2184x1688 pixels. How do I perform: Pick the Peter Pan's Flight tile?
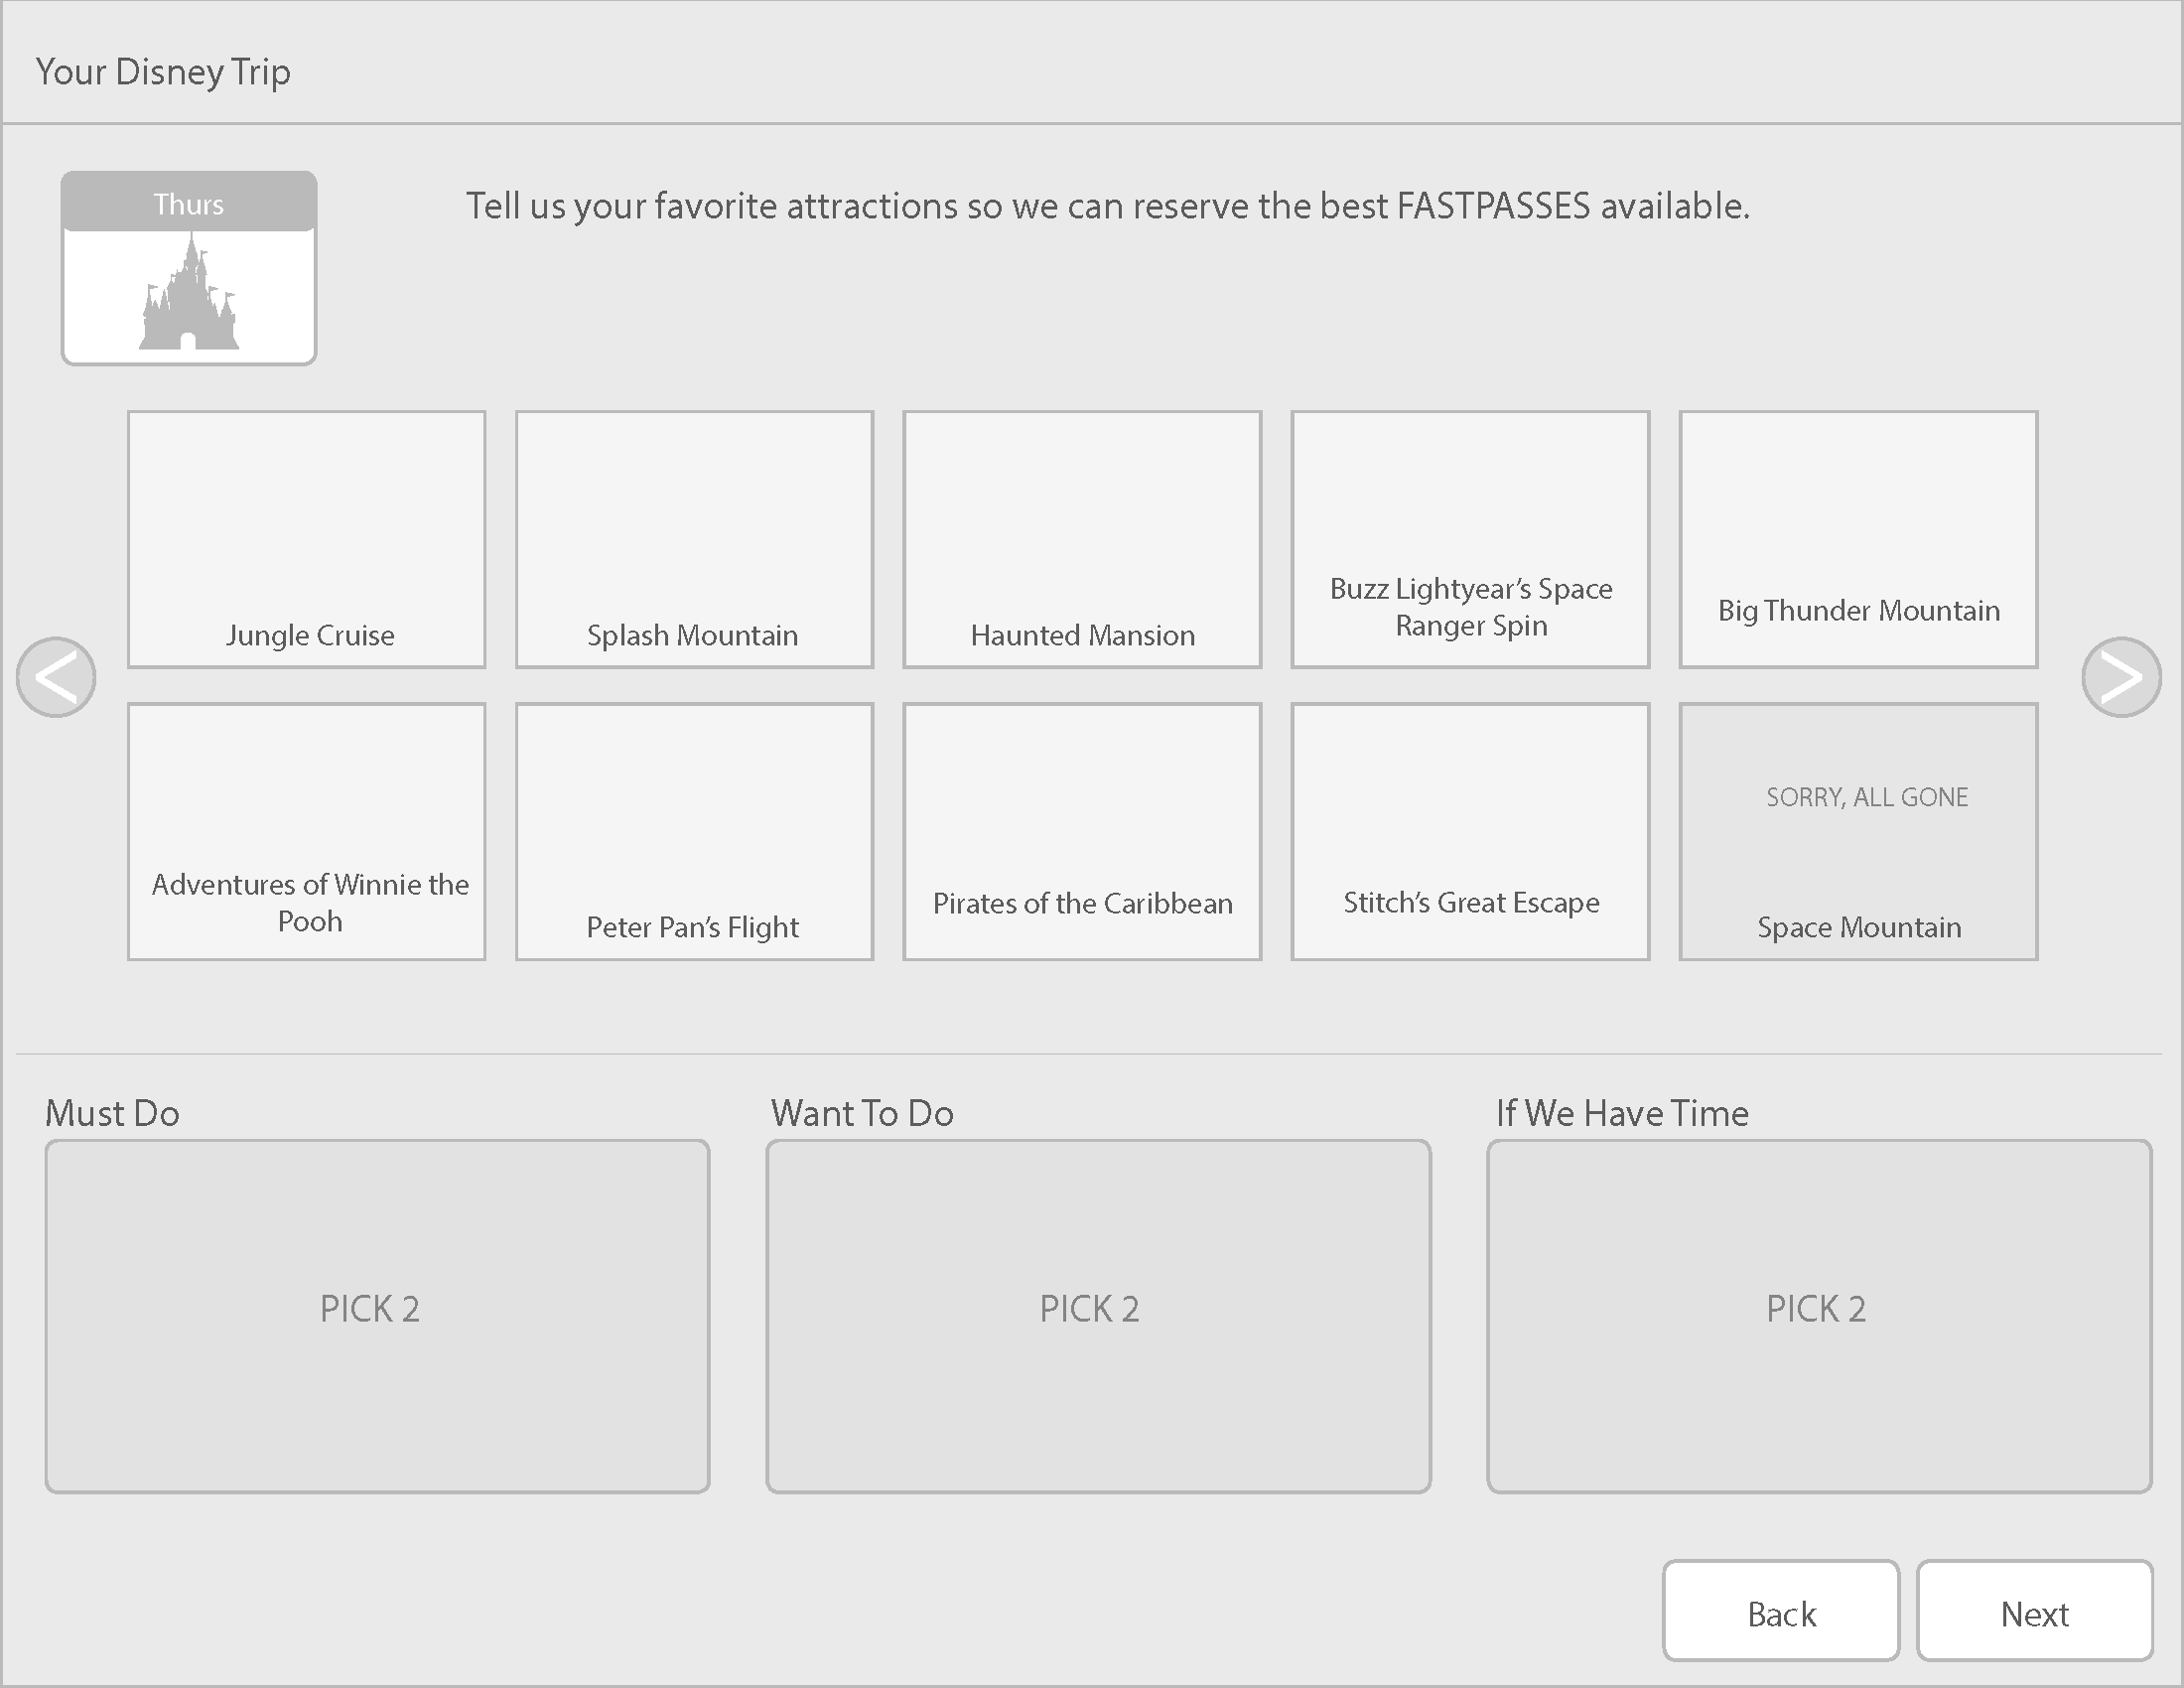click(x=694, y=831)
